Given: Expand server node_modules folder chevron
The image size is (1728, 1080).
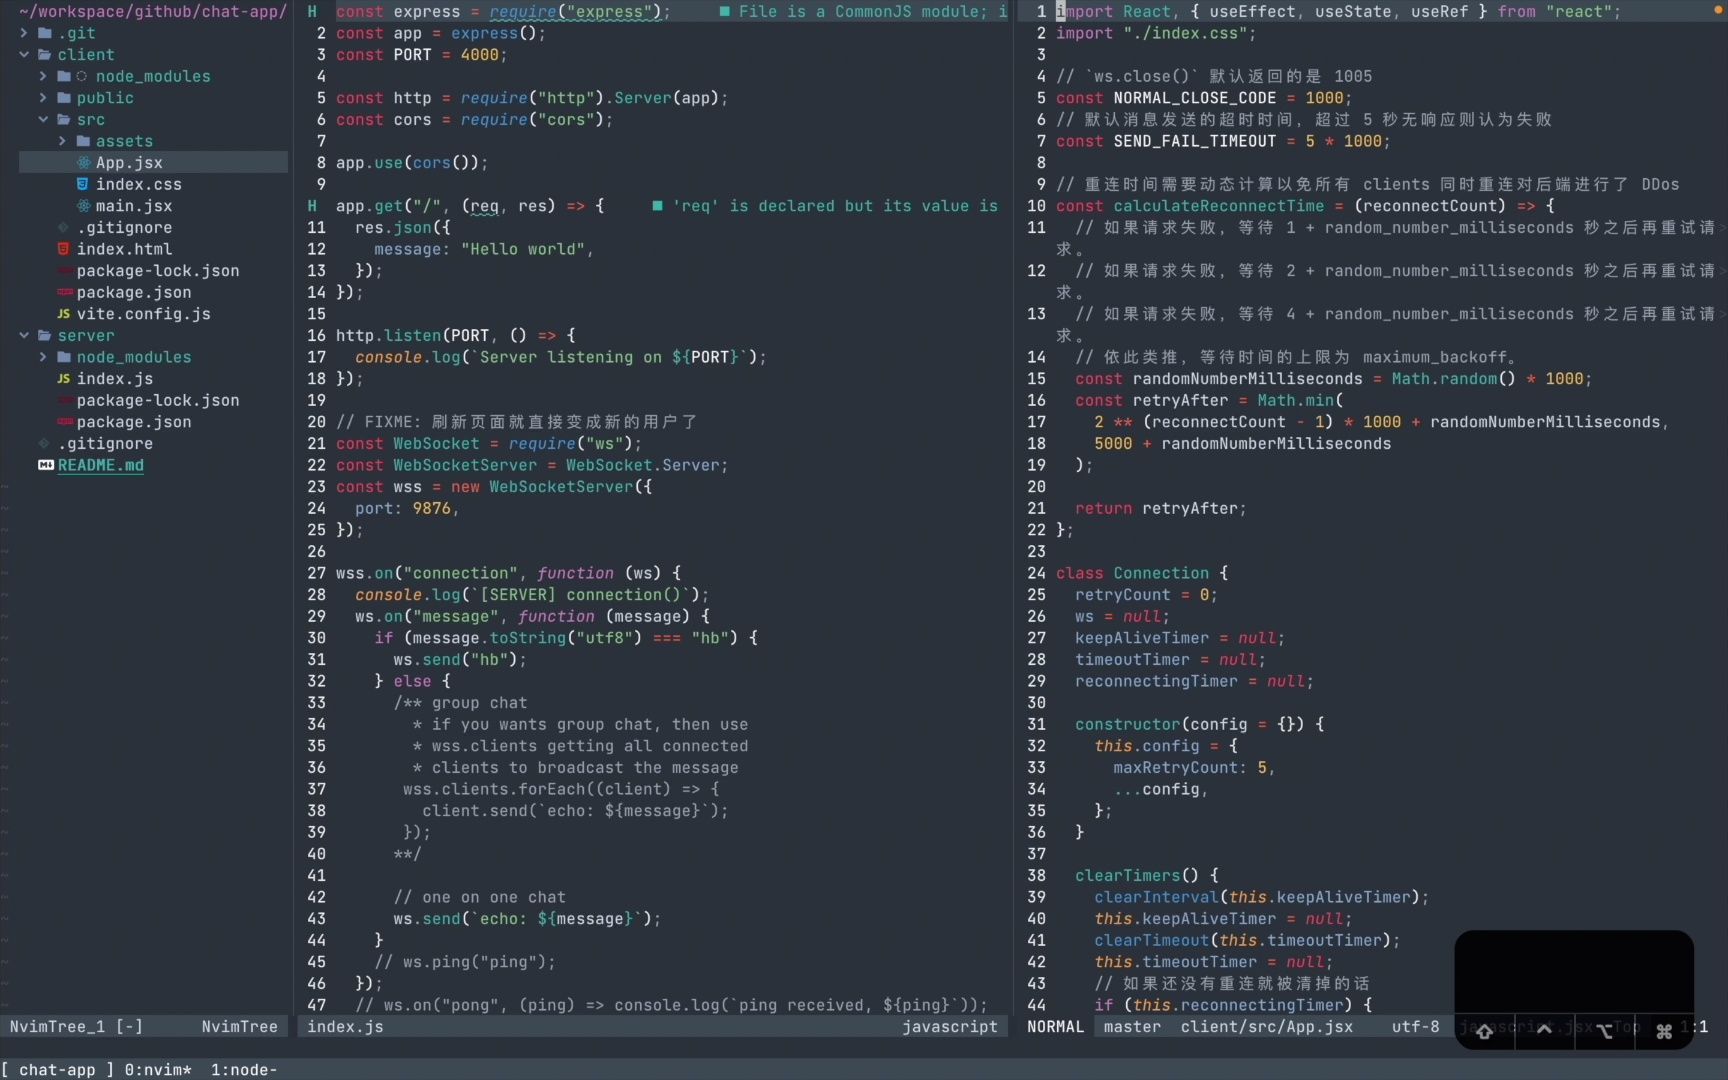Looking at the screenshot, I should pos(43,357).
